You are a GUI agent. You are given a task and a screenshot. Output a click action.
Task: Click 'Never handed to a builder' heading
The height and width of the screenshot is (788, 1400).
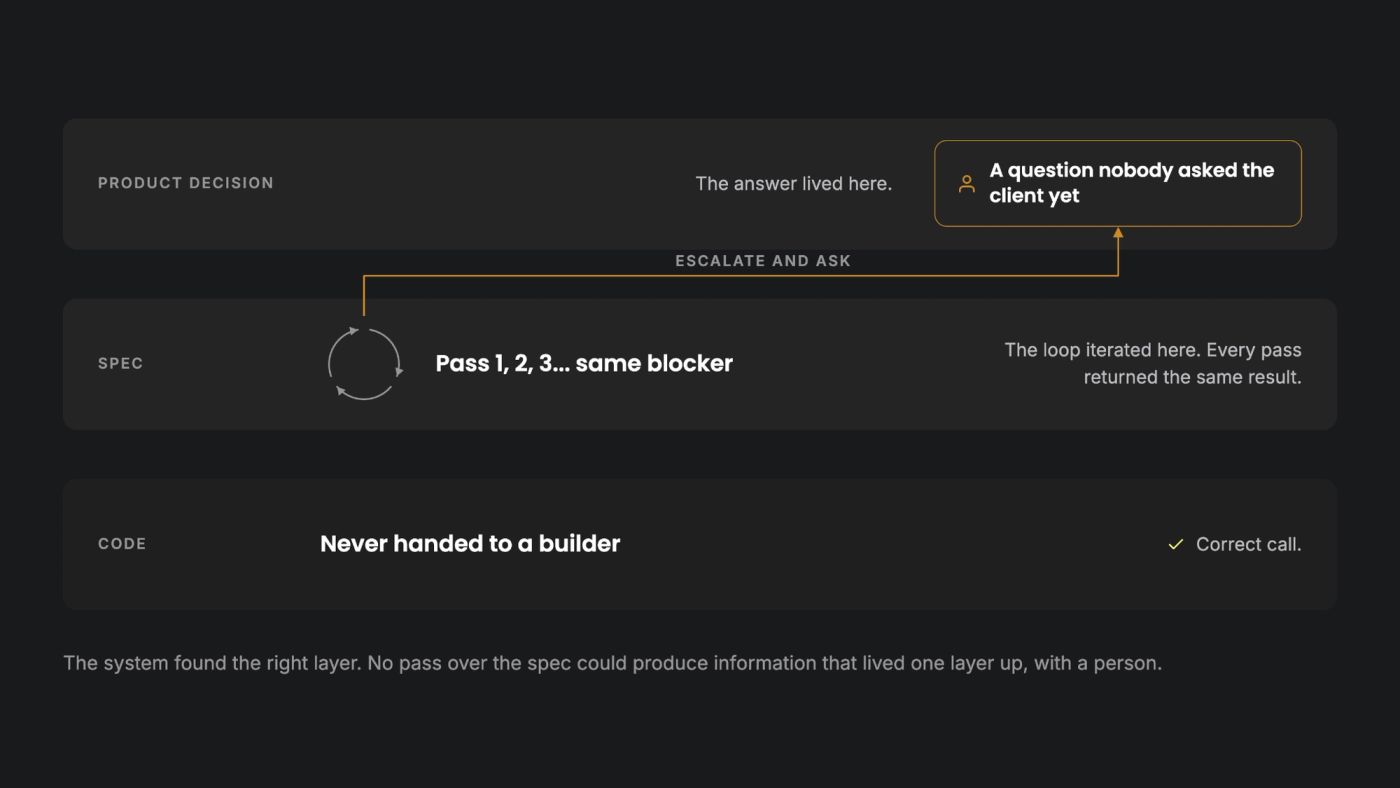point(470,544)
